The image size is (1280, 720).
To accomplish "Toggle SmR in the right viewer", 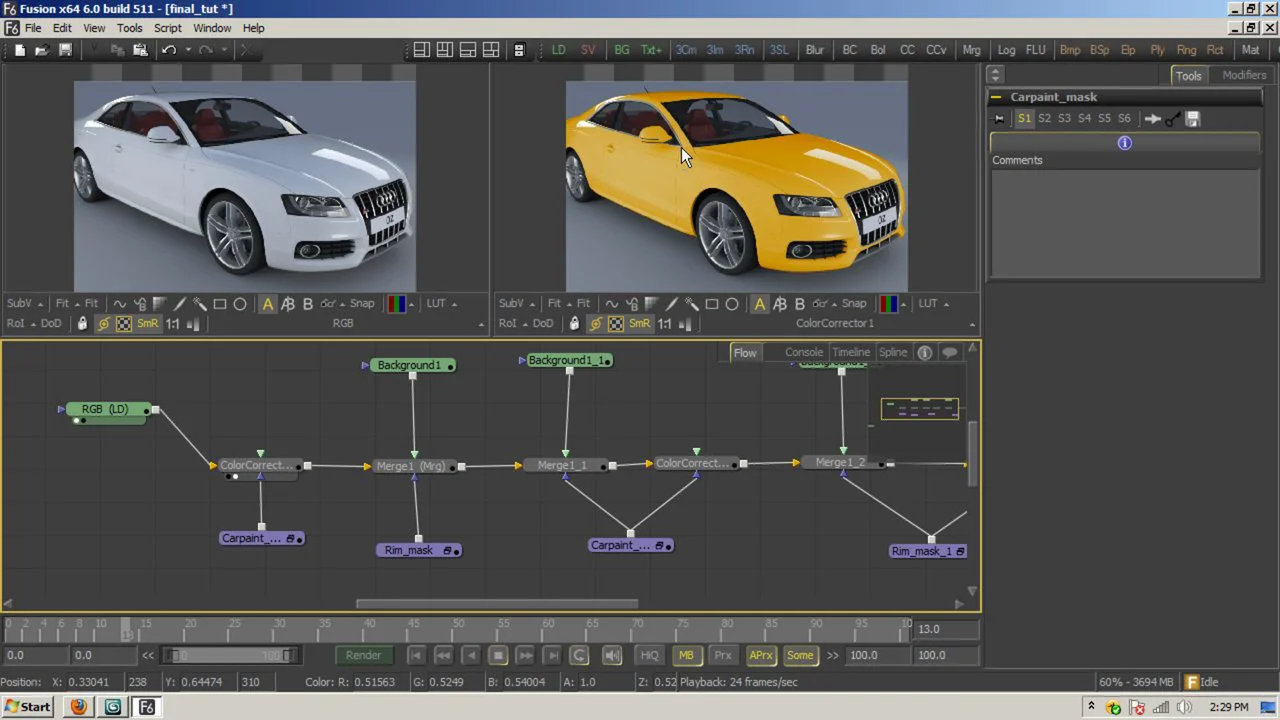I will coord(639,324).
